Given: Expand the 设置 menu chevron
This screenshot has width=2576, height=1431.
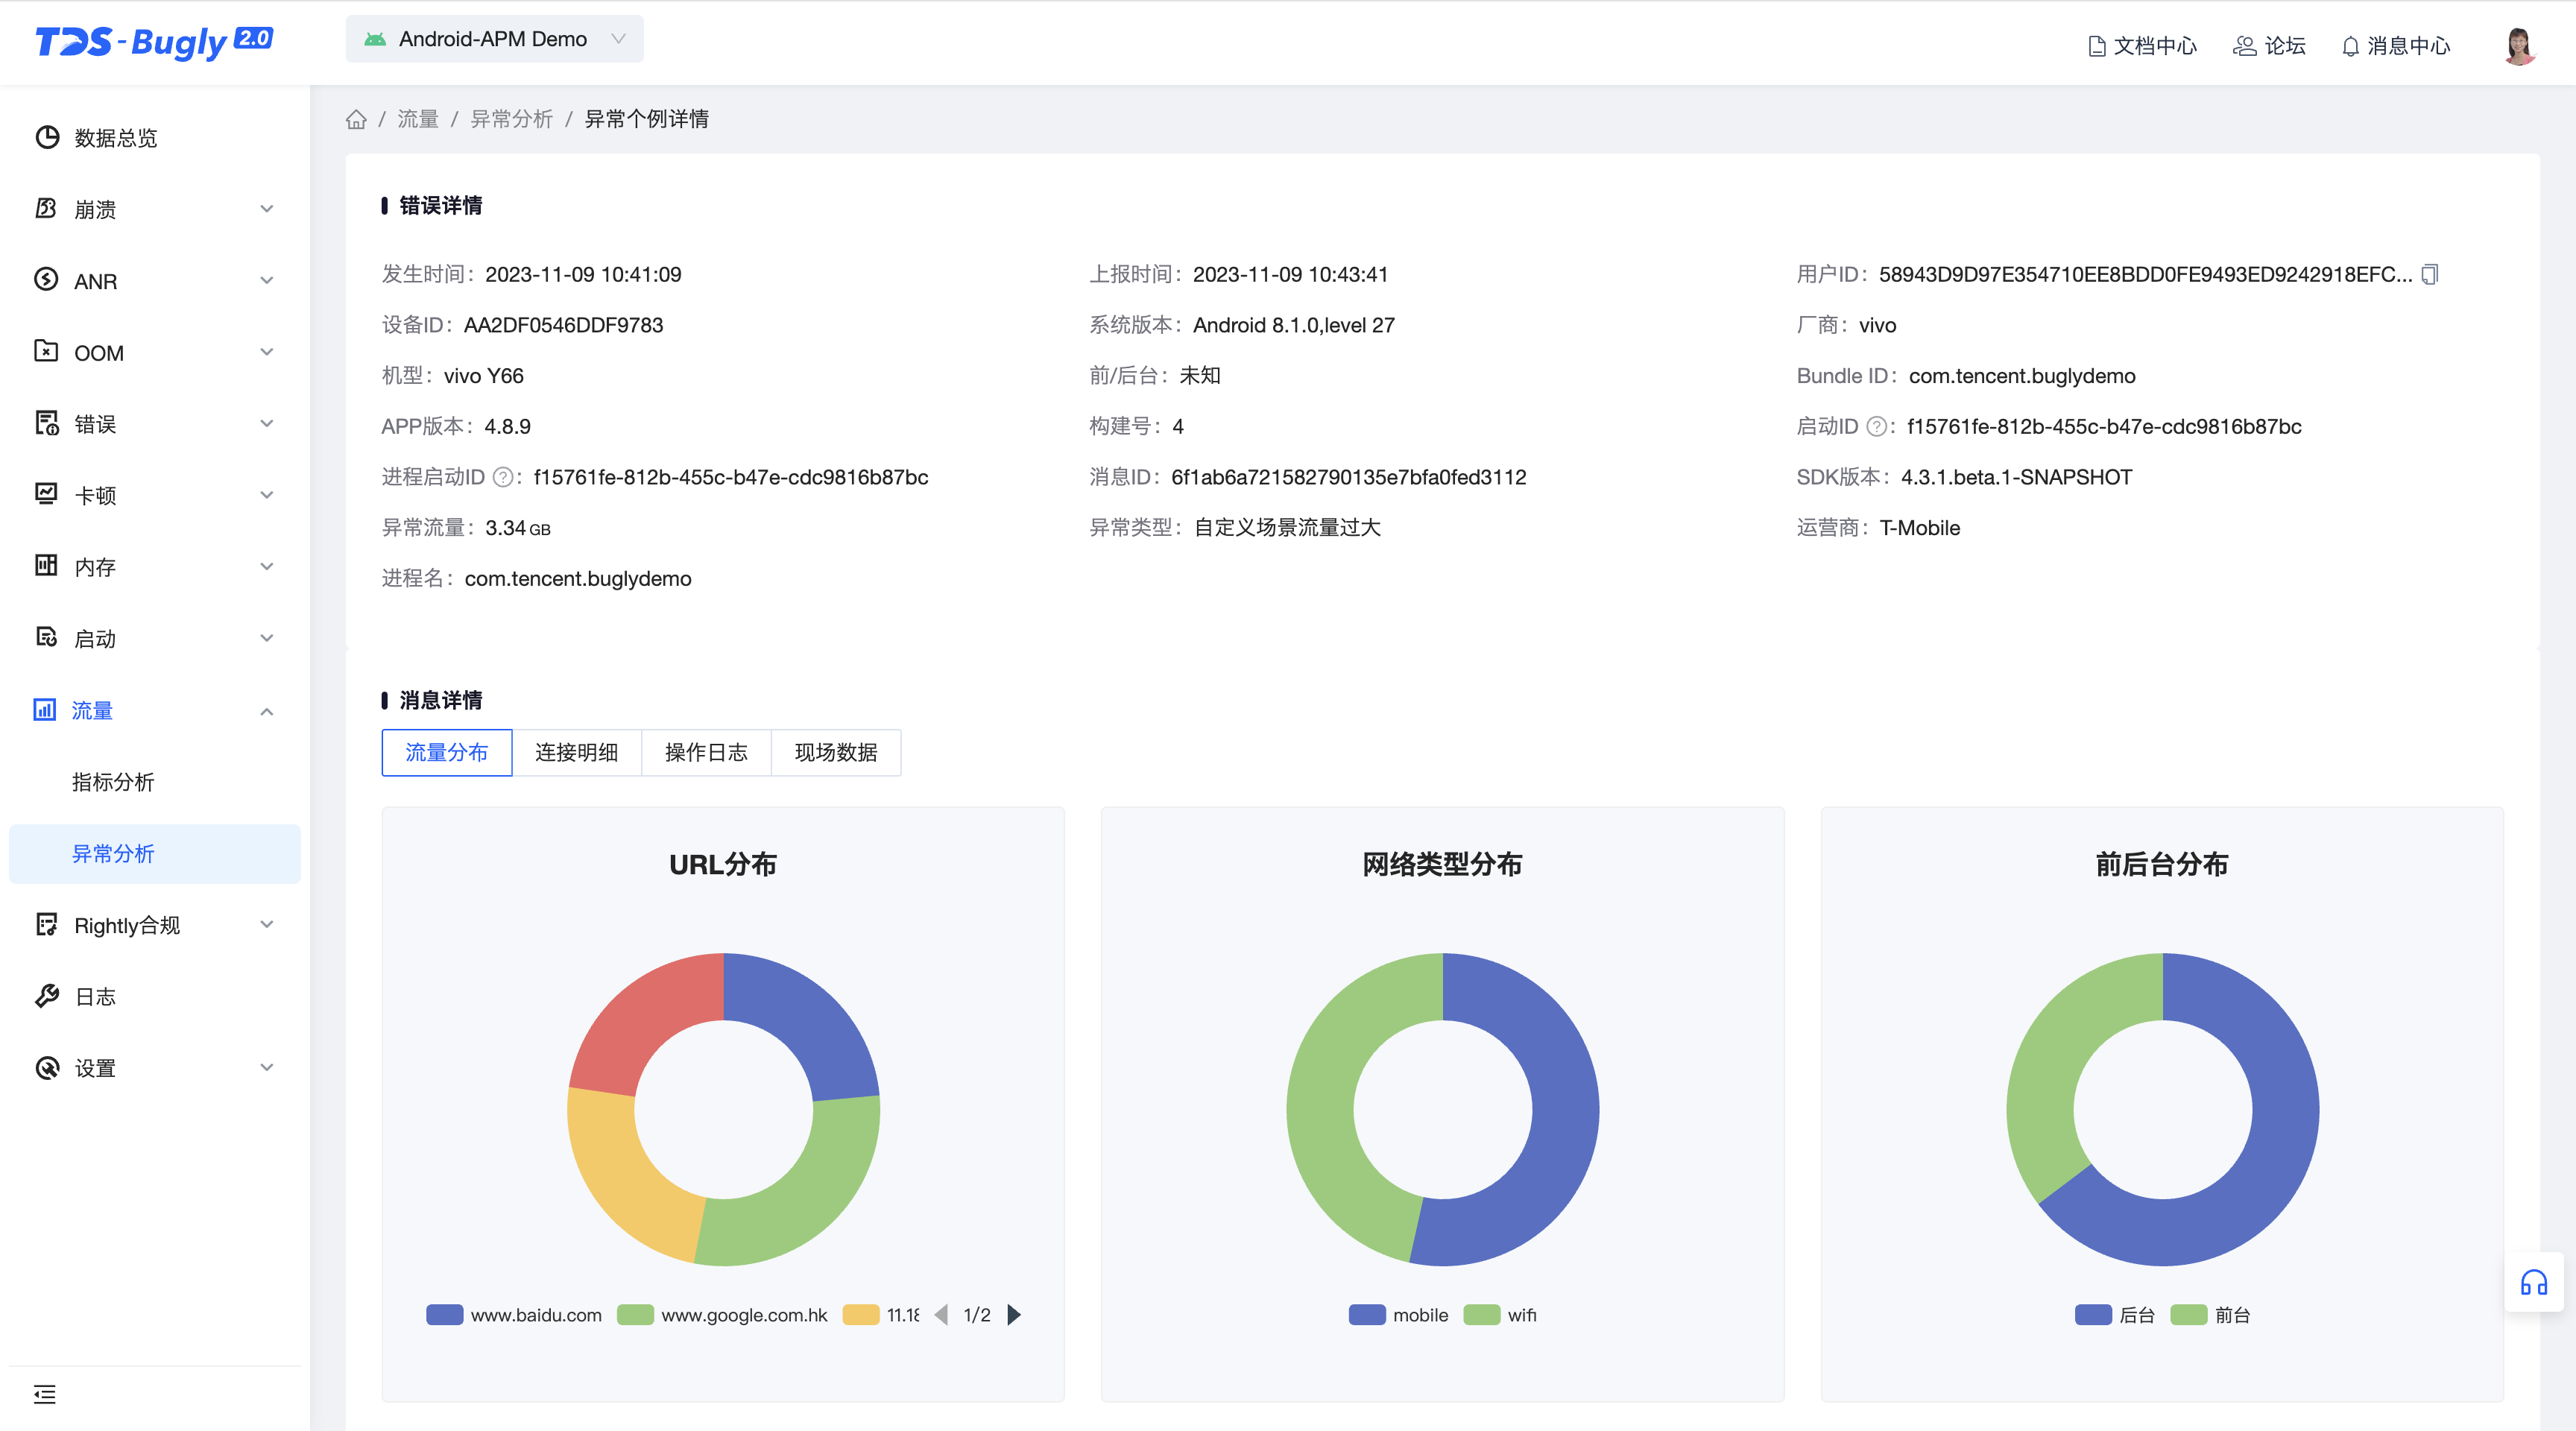Looking at the screenshot, I should 267,1068.
